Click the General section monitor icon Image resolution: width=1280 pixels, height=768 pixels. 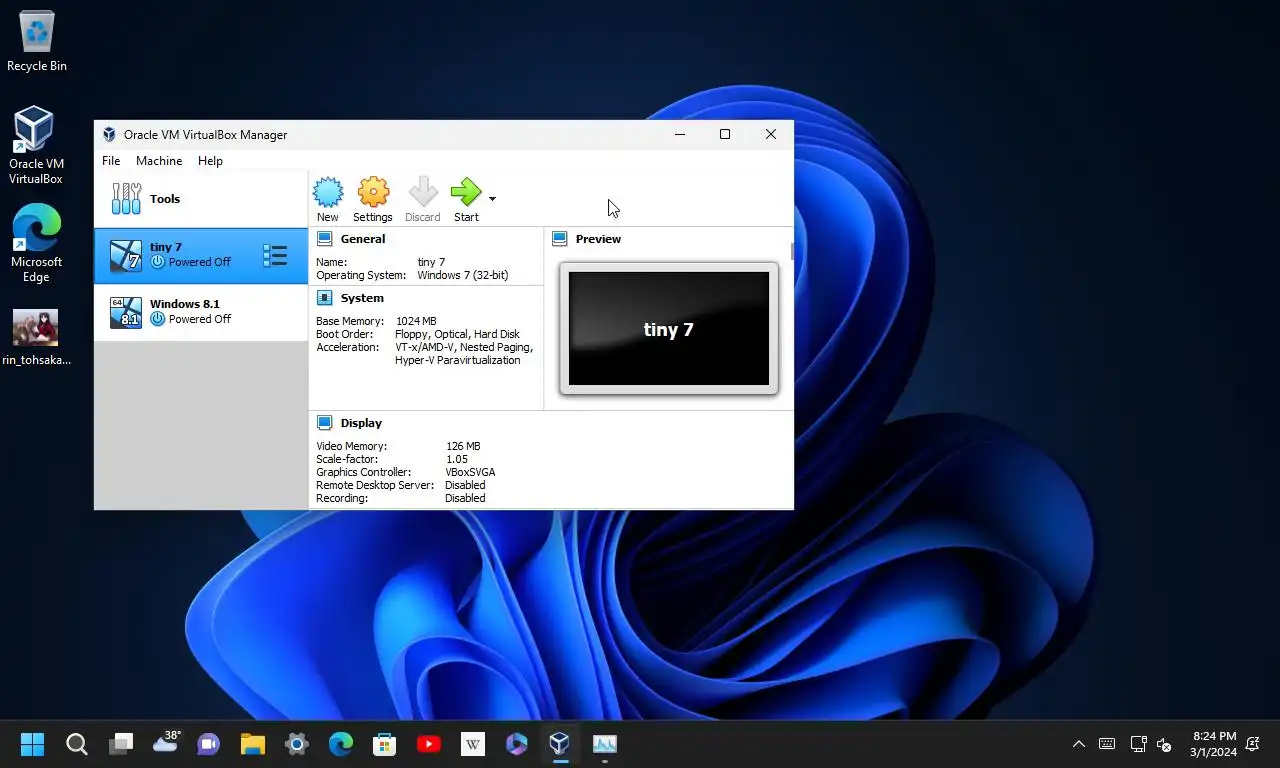pyautogui.click(x=324, y=239)
